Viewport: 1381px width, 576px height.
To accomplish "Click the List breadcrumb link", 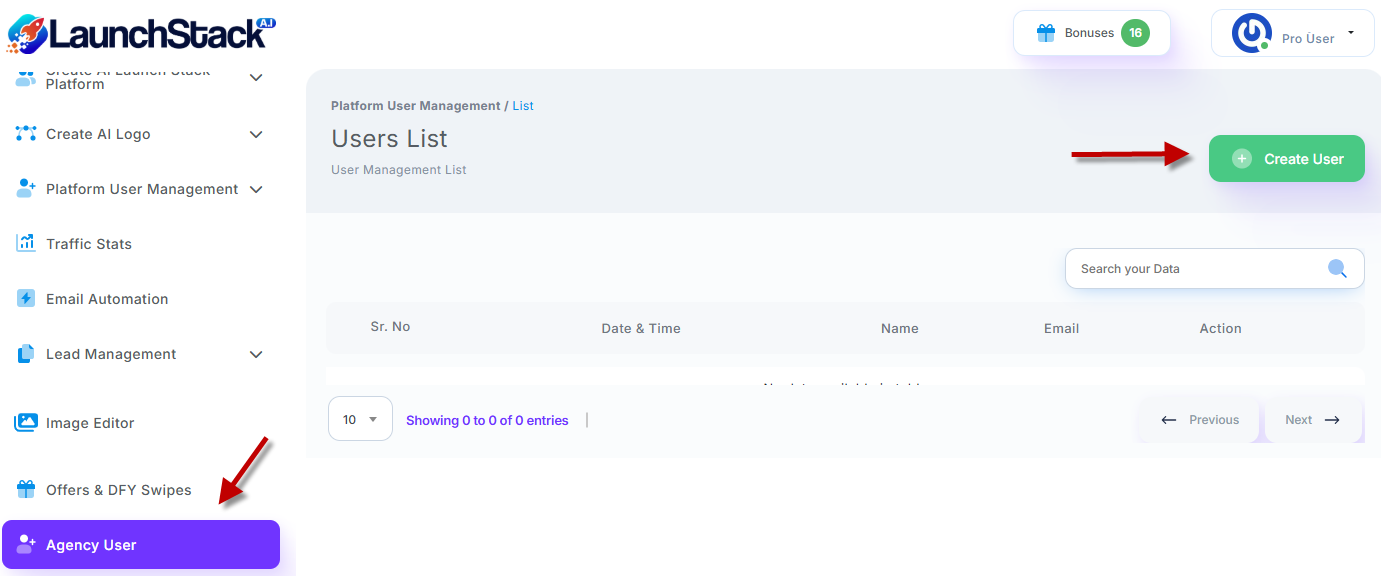I will pyautogui.click(x=523, y=106).
